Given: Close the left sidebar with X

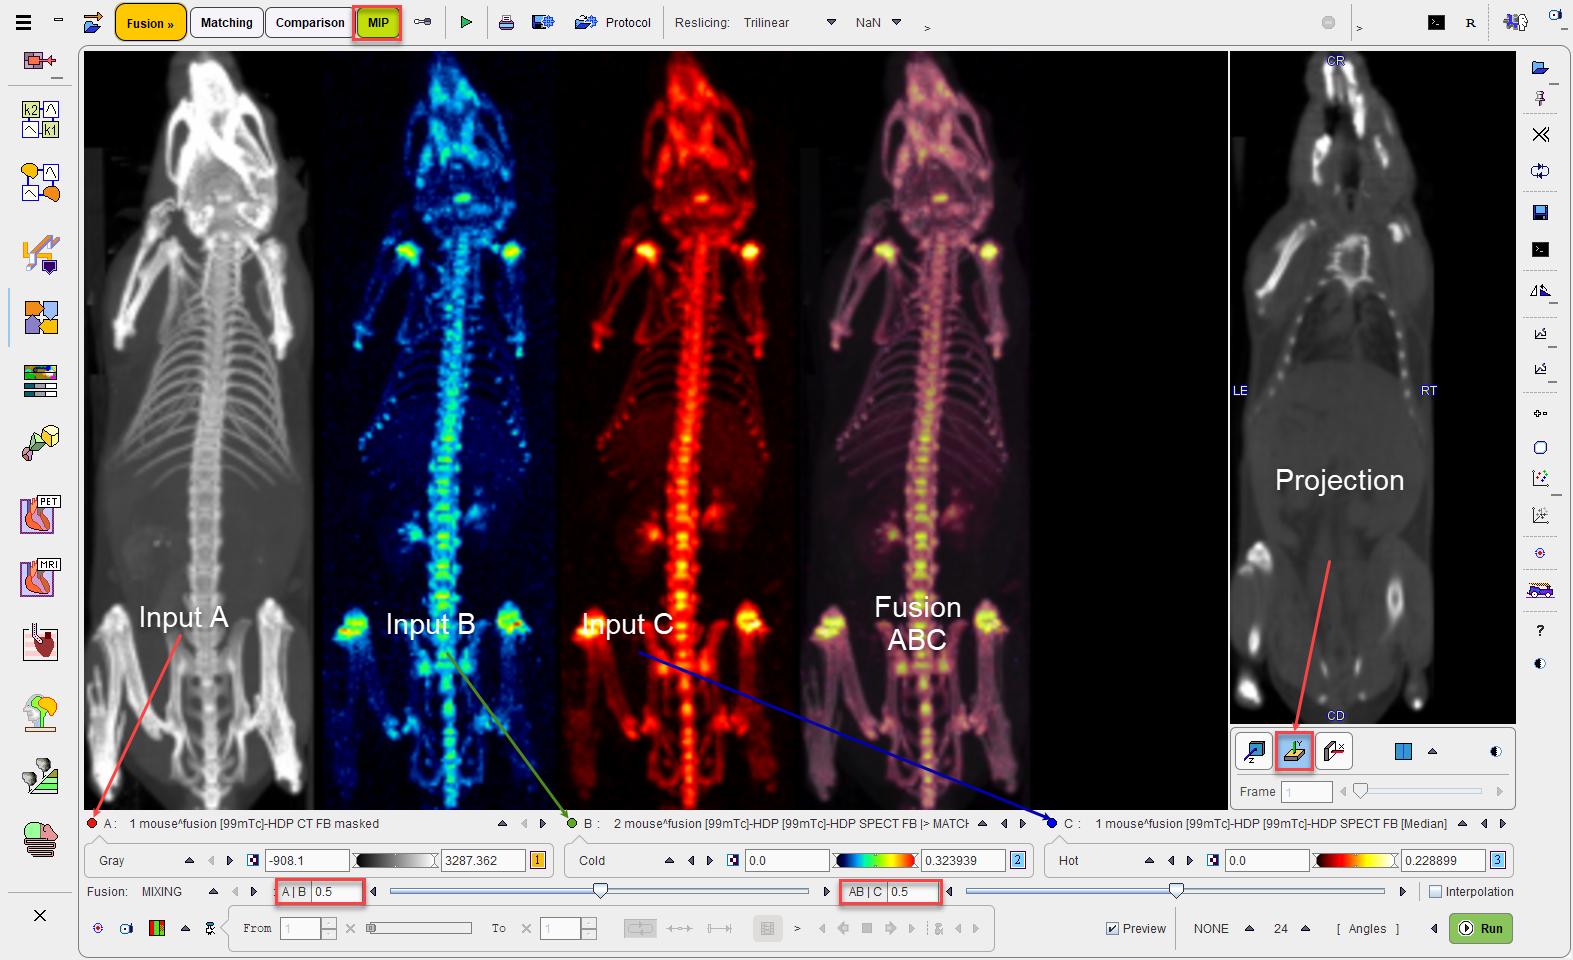Looking at the screenshot, I should (x=40, y=915).
